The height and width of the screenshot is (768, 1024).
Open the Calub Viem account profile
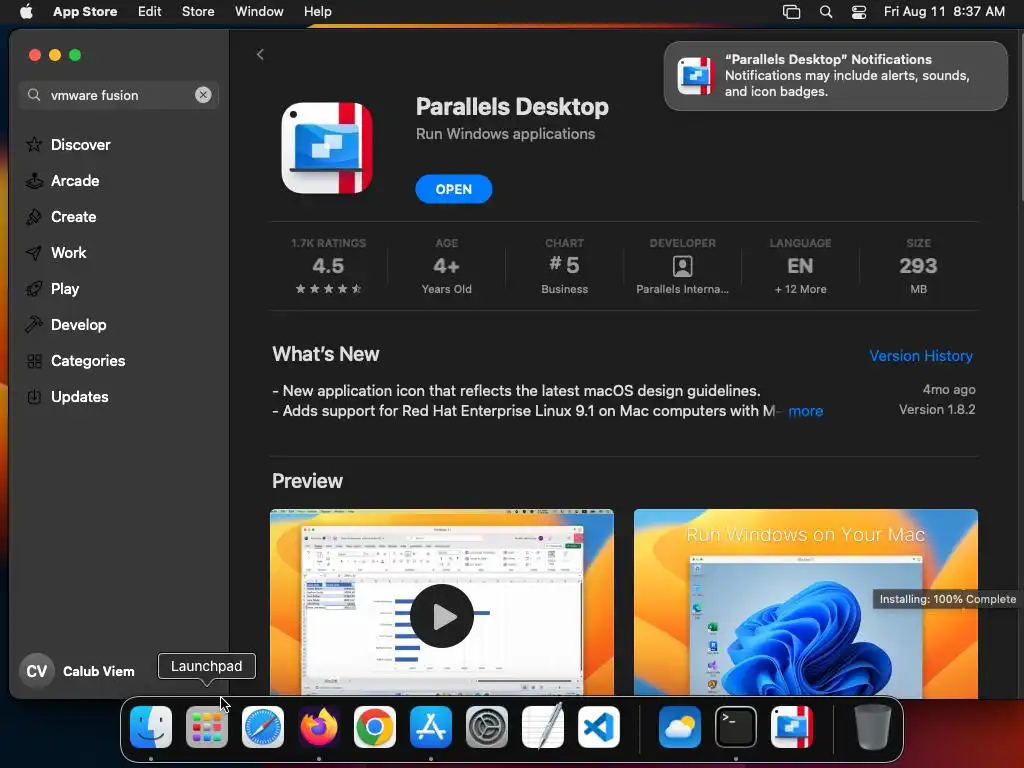click(x=78, y=671)
